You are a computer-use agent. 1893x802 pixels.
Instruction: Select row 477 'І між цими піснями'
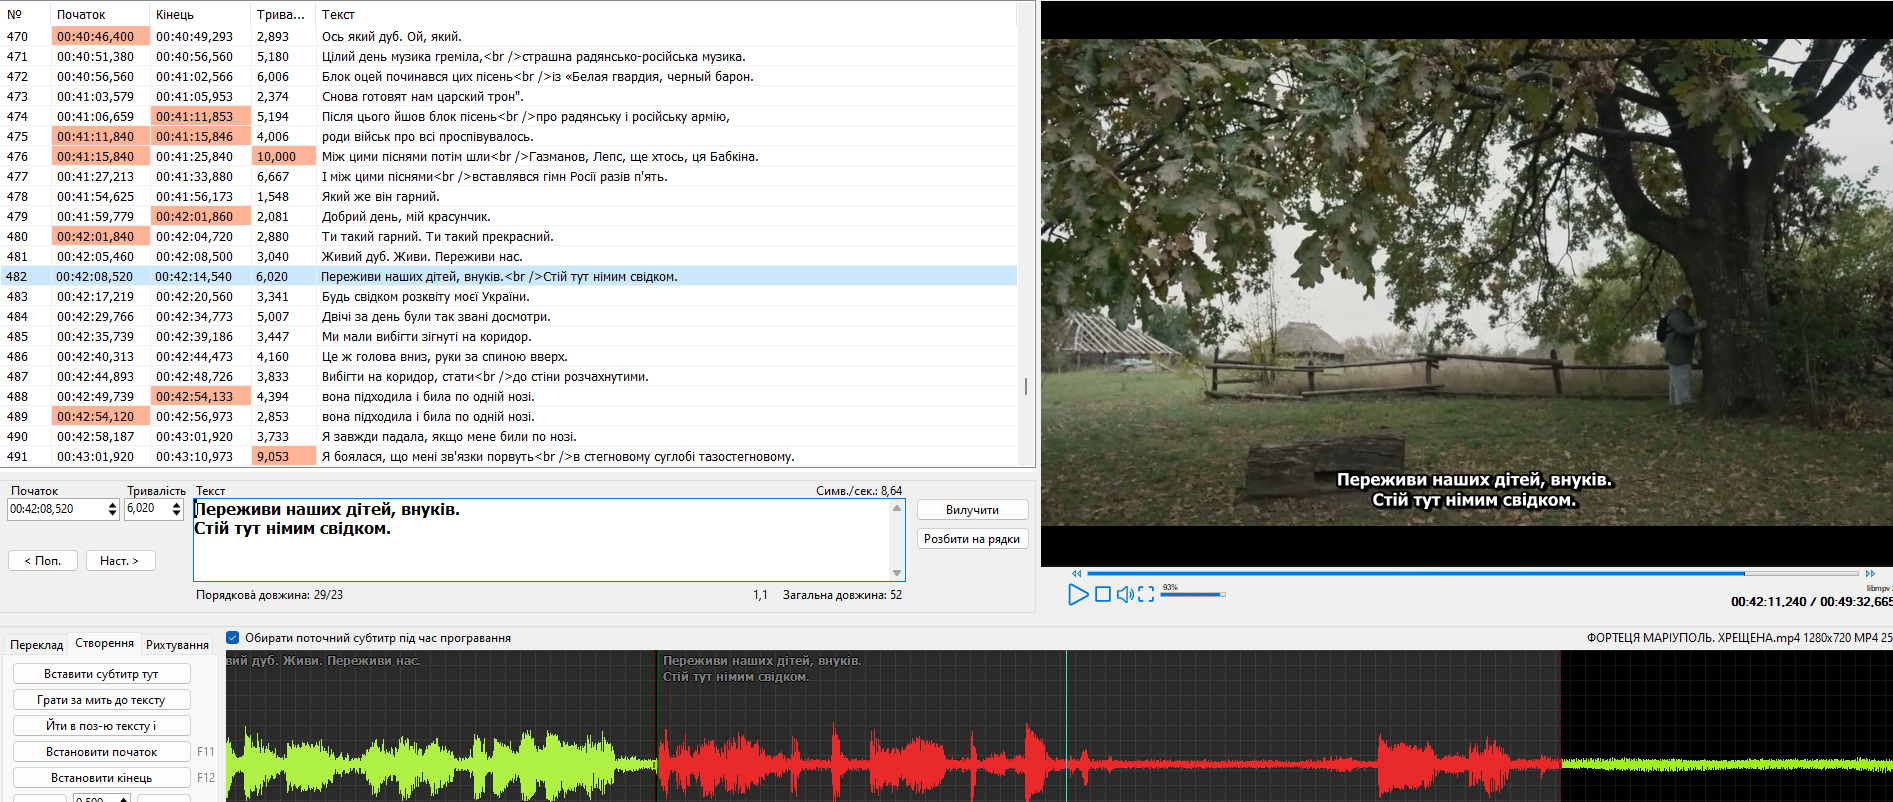pos(509,176)
